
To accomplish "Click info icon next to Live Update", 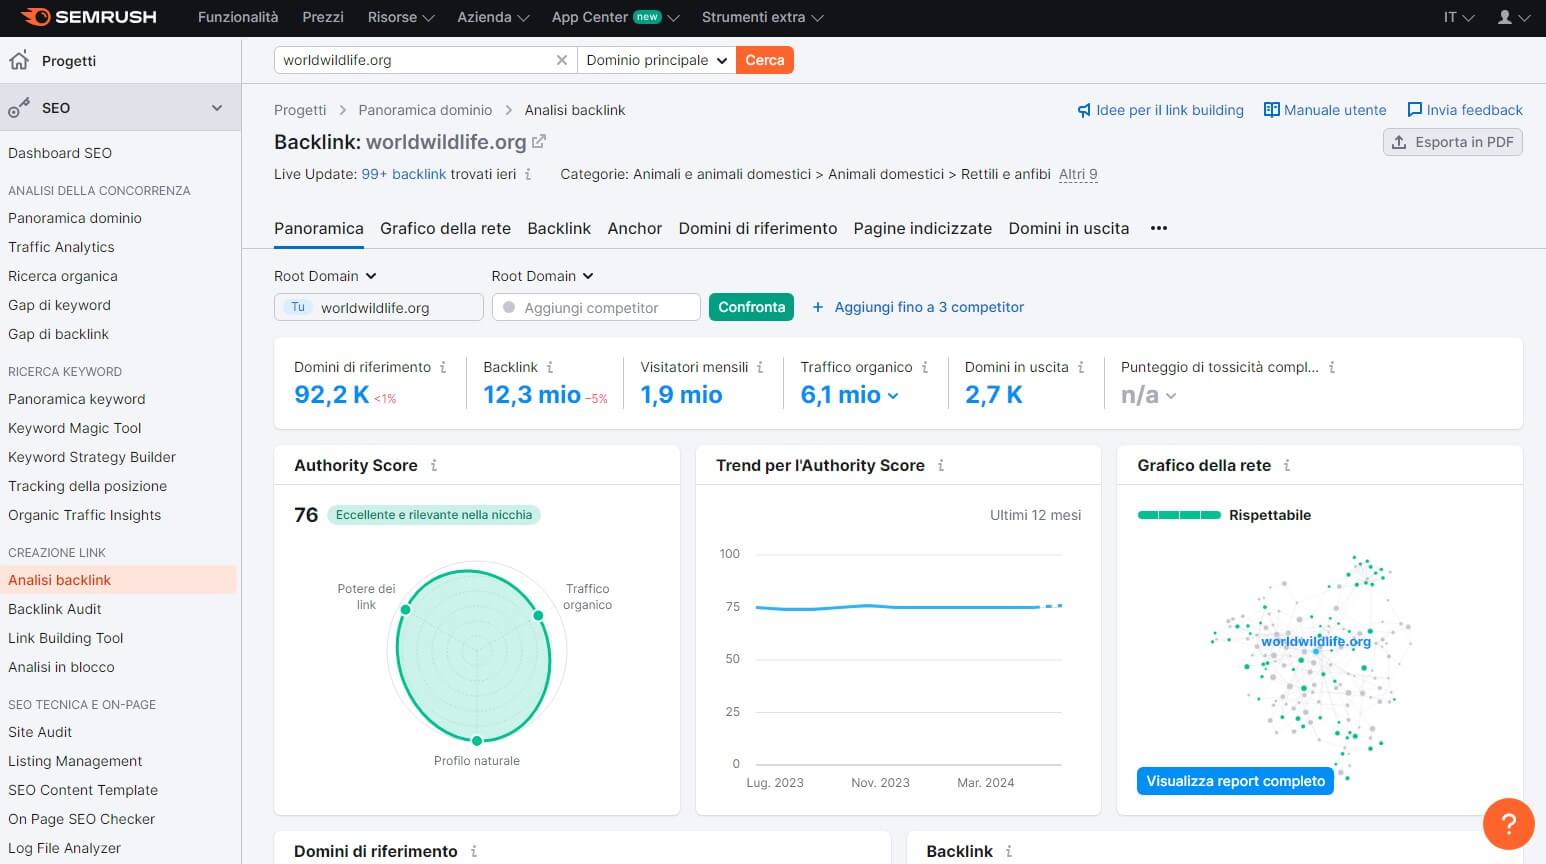I will pos(528,174).
